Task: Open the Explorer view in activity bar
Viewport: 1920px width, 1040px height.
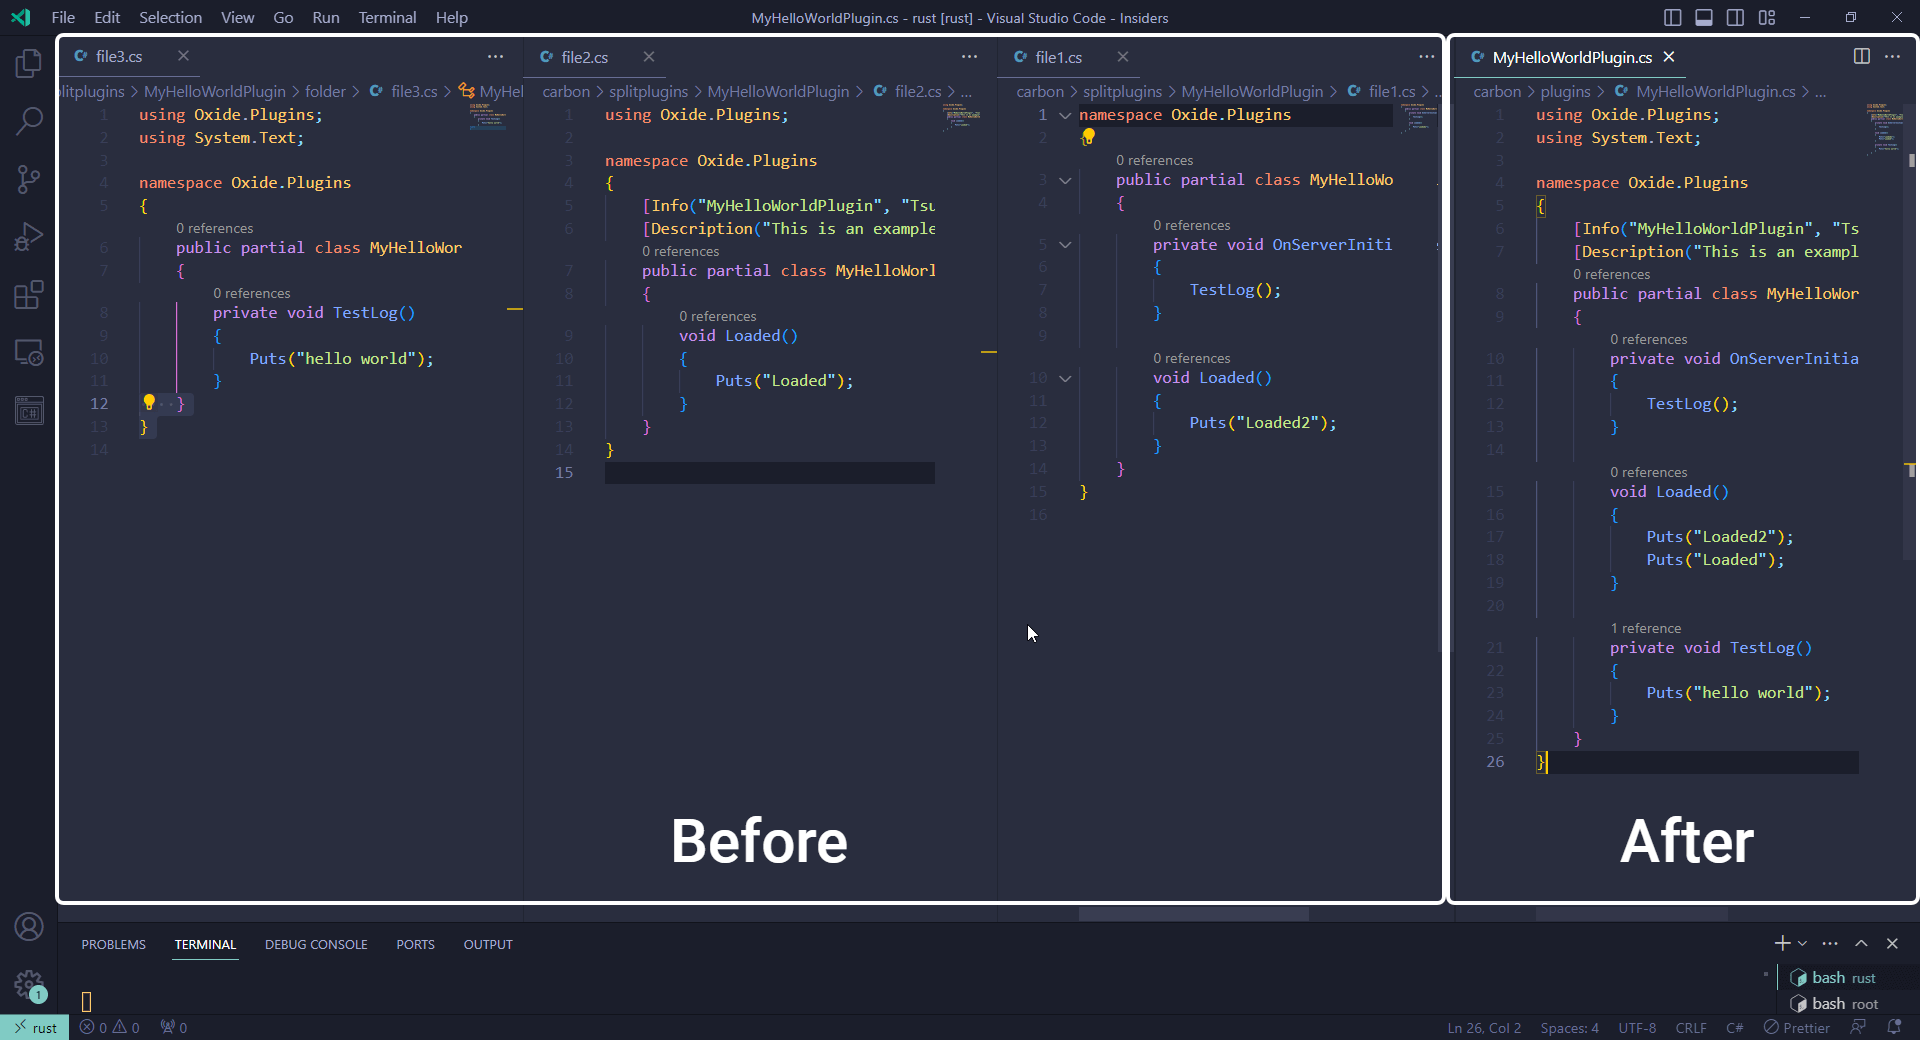Action: [x=28, y=64]
